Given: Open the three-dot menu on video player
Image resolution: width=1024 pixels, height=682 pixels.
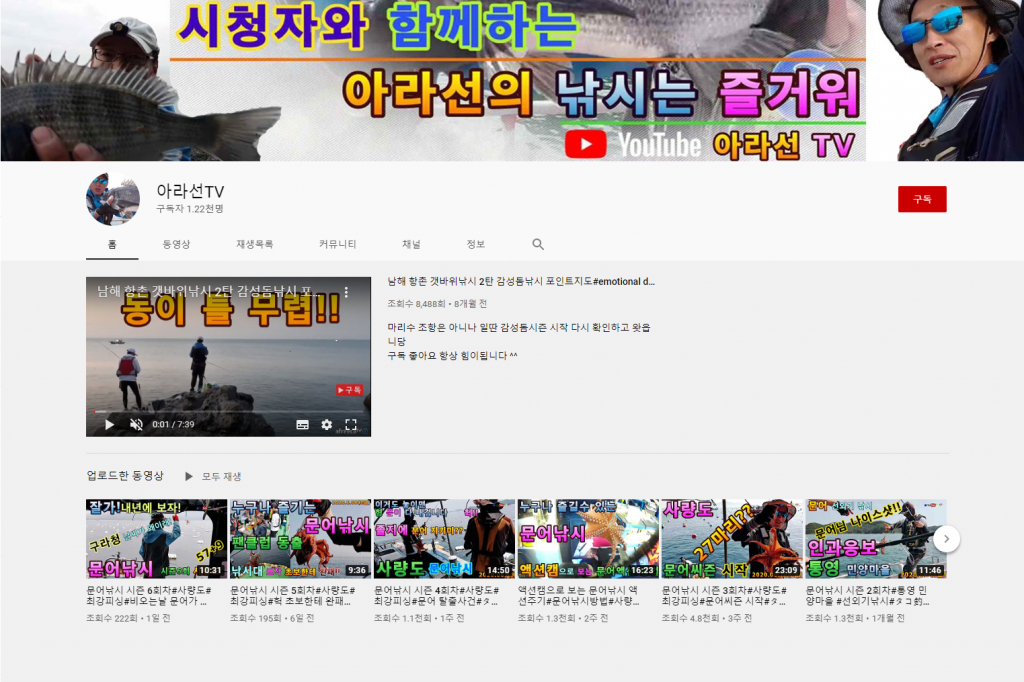Looking at the screenshot, I should 347,292.
